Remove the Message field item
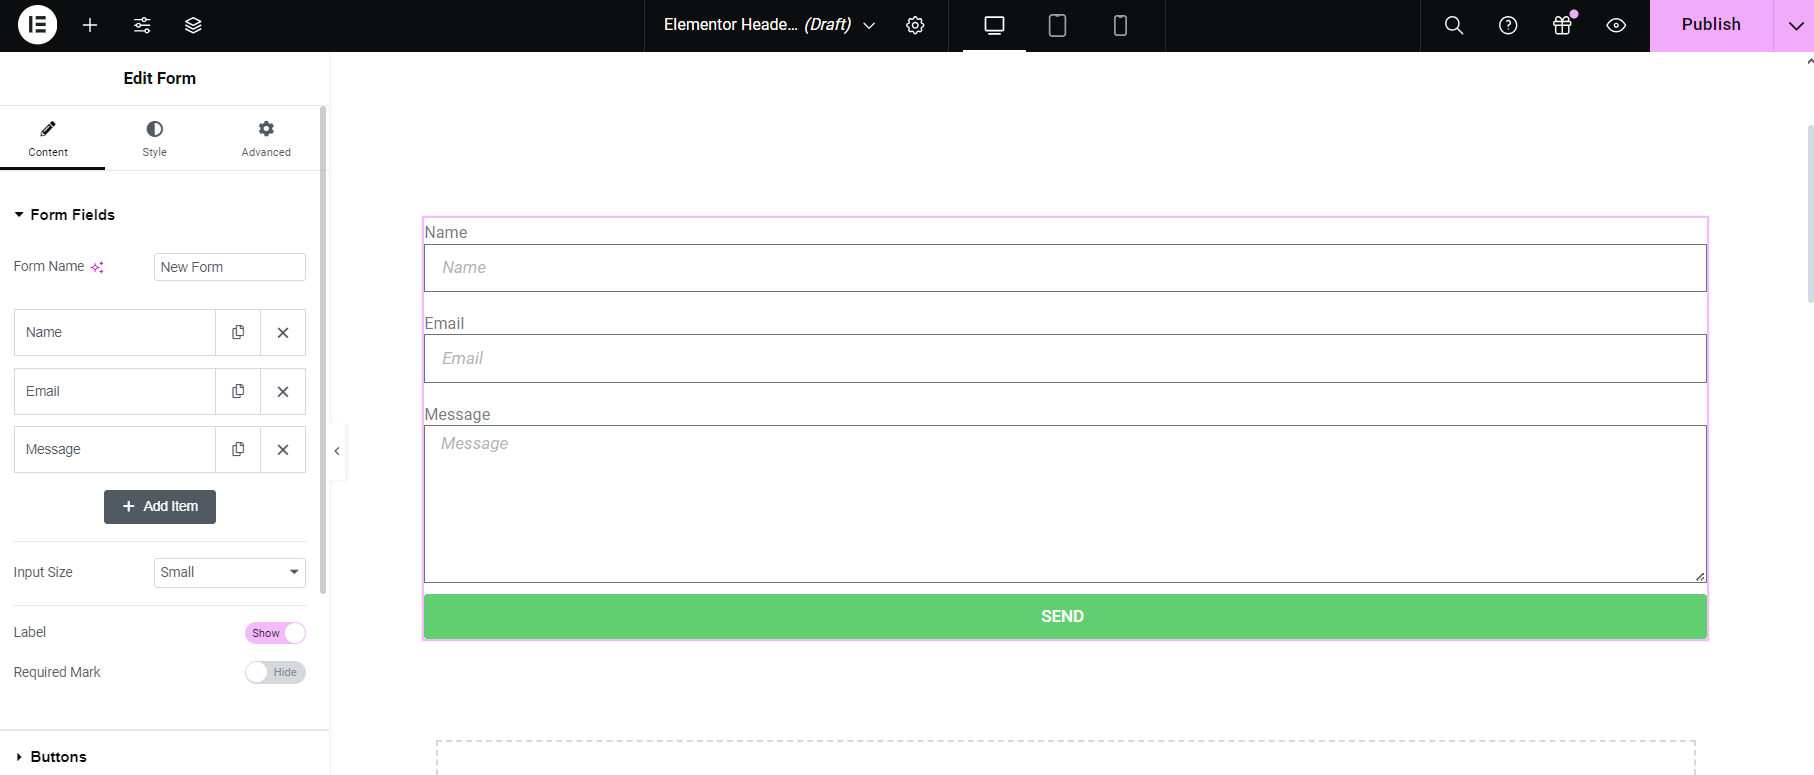 point(283,449)
